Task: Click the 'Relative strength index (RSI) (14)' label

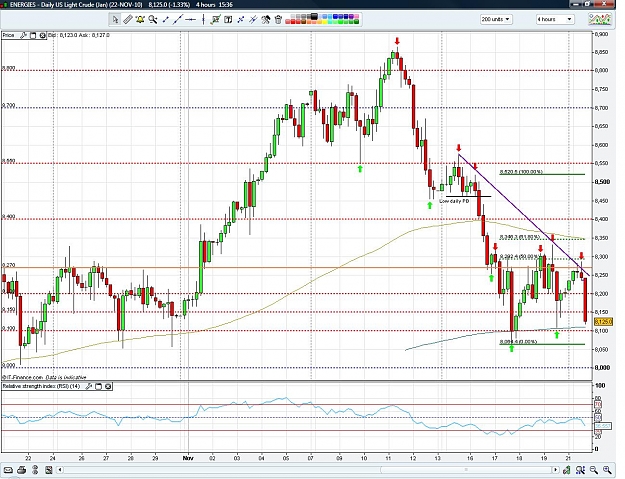Action: pos(41,386)
